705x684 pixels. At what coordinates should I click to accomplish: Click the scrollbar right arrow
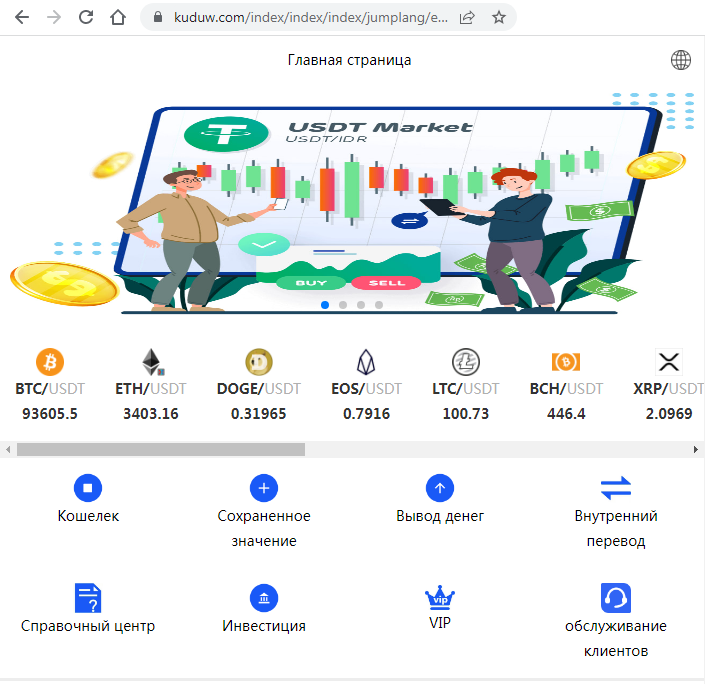[696, 449]
